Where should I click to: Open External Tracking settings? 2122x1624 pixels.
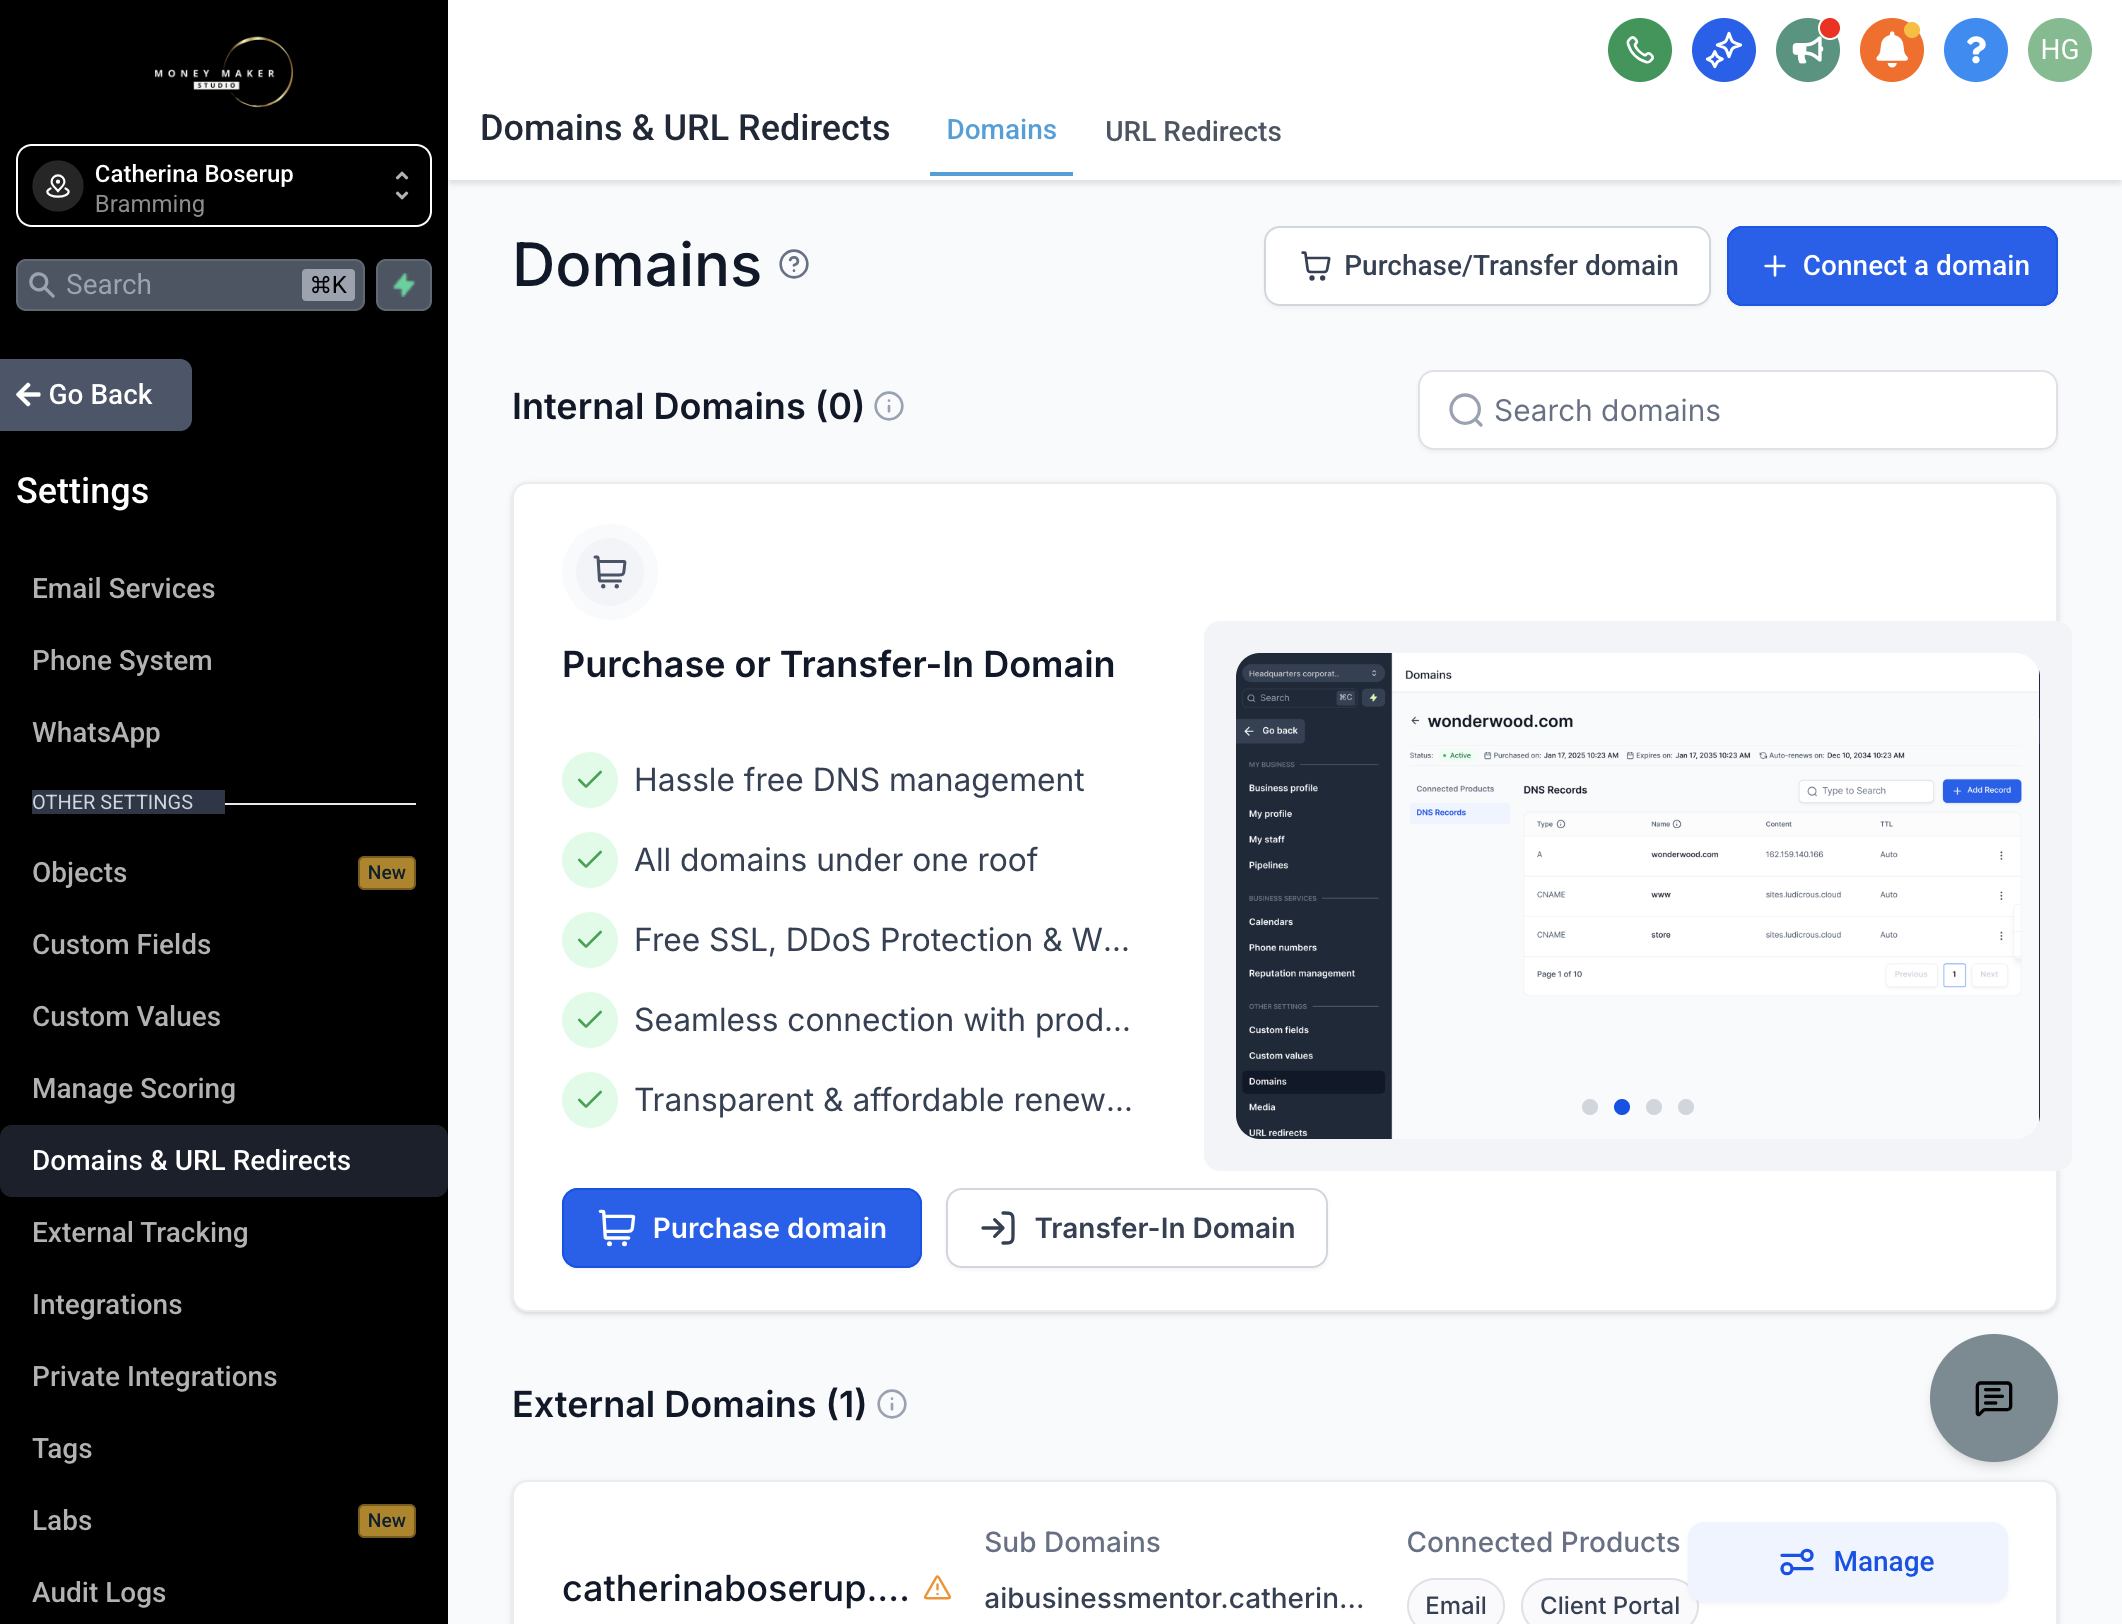(x=140, y=1232)
